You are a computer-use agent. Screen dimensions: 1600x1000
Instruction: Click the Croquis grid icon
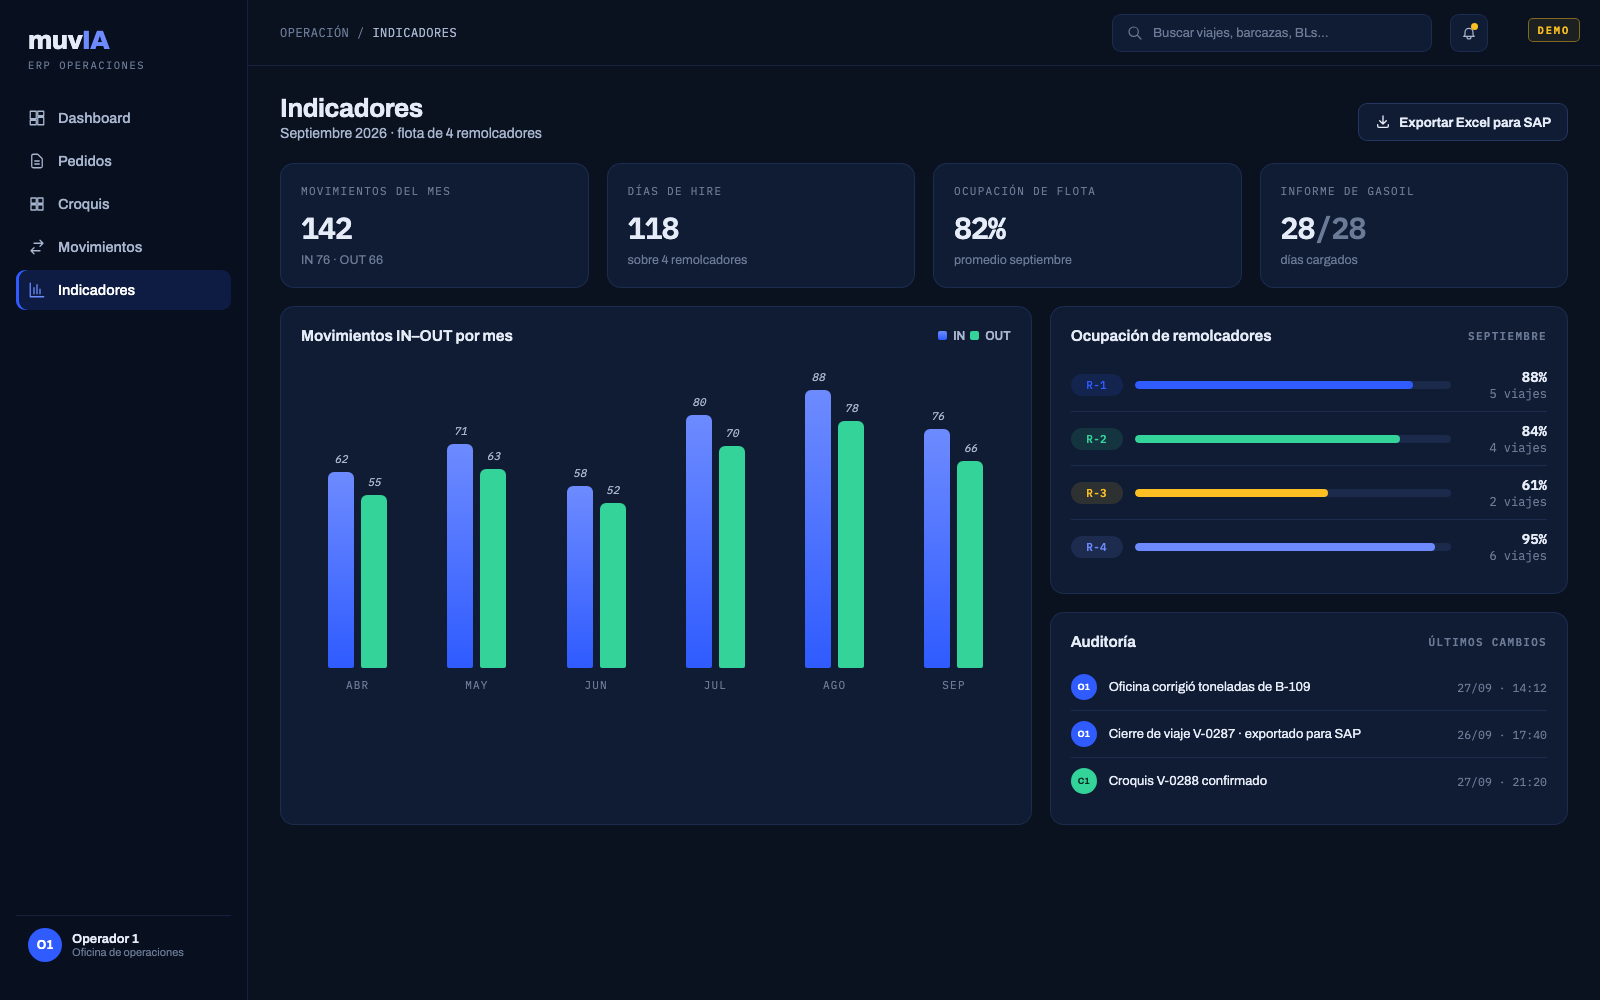click(x=37, y=204)
